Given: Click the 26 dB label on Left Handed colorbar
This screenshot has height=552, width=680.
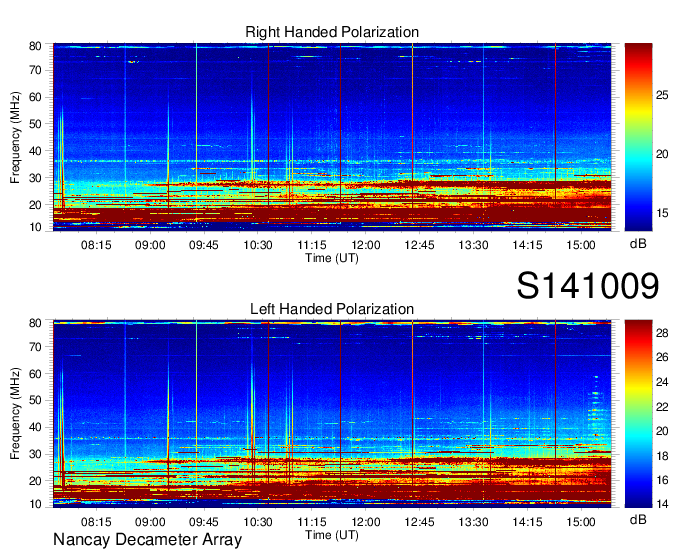Looking at the screenshot, I should pos(662,357).
